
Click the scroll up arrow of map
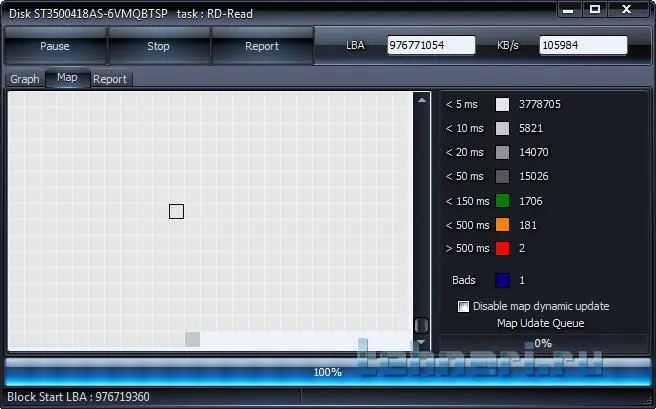[422, 100]
